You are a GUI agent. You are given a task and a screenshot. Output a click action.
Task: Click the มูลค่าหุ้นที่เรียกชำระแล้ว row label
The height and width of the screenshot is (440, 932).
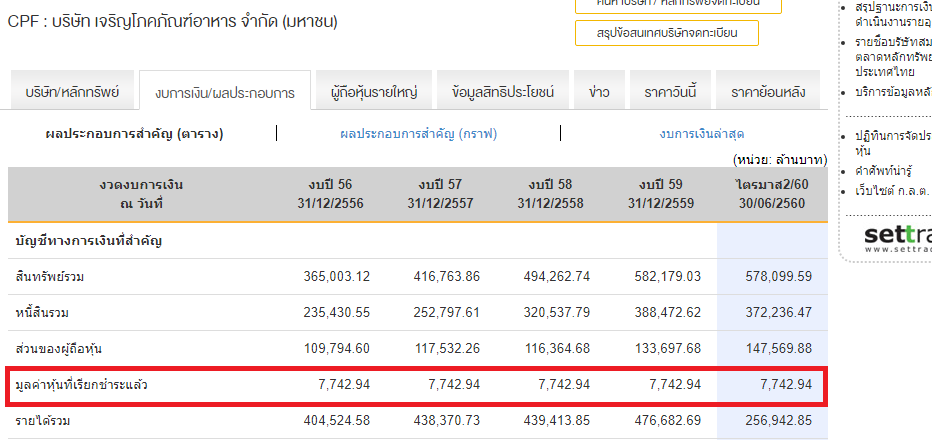83,384
